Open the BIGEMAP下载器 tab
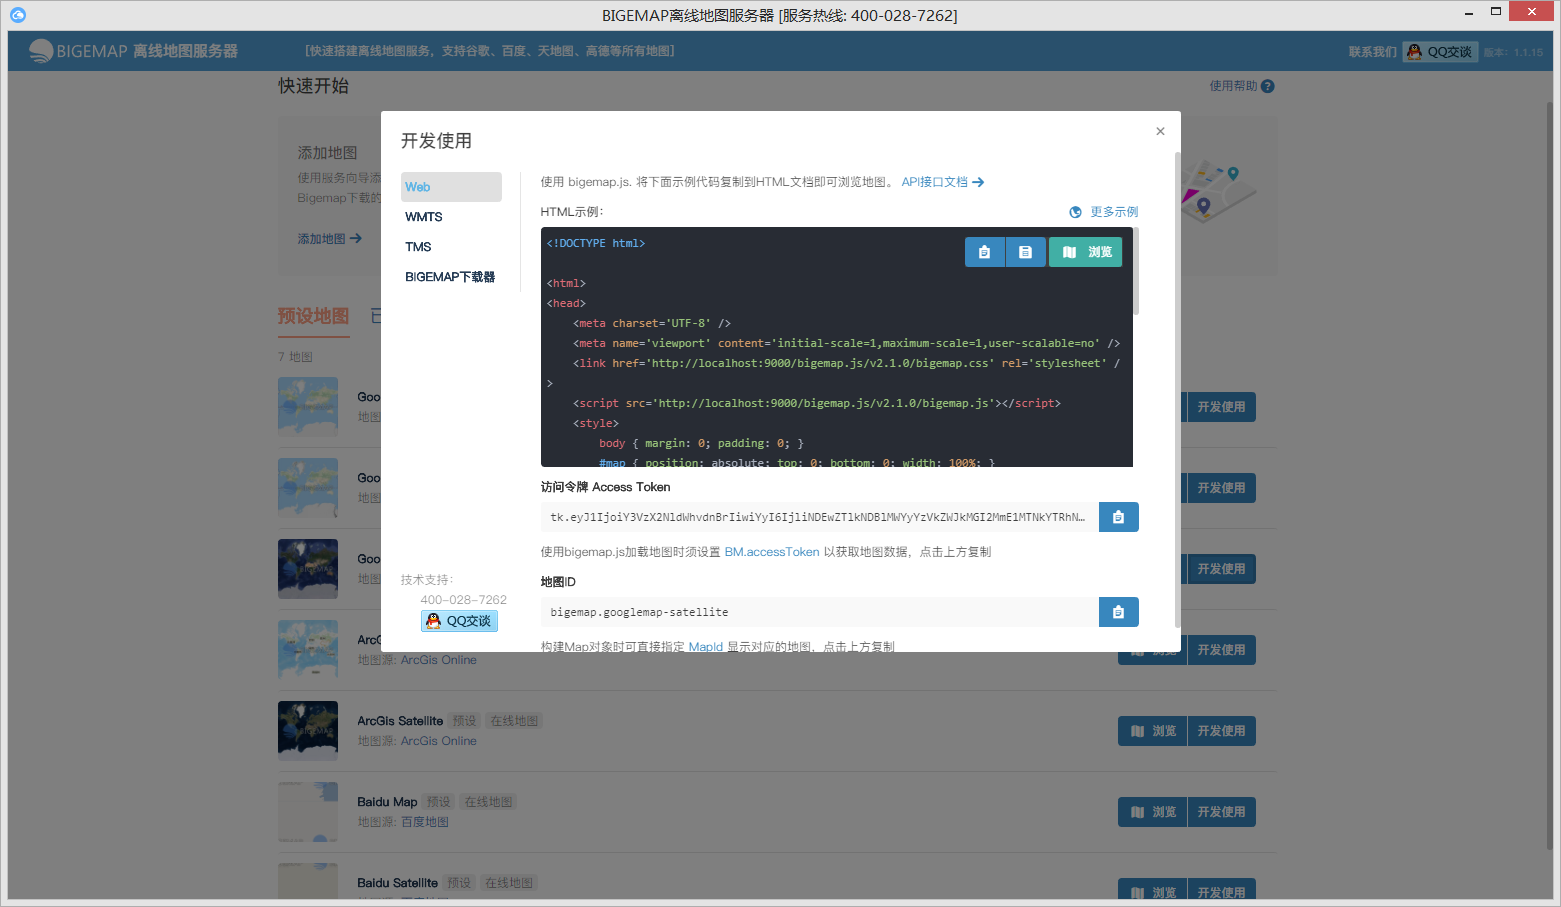The height and width of the screenshot is (907, 1561). point(451,277)
